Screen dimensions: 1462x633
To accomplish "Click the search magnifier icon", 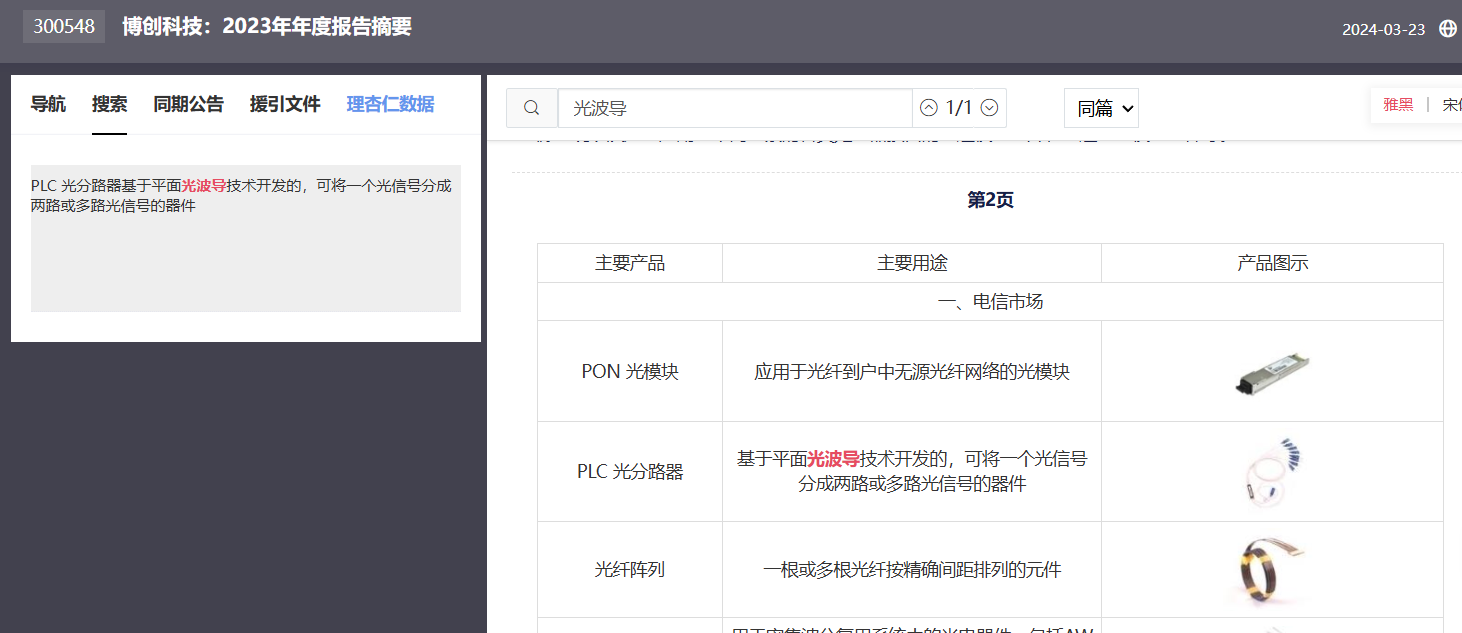I will click(532, 108).
